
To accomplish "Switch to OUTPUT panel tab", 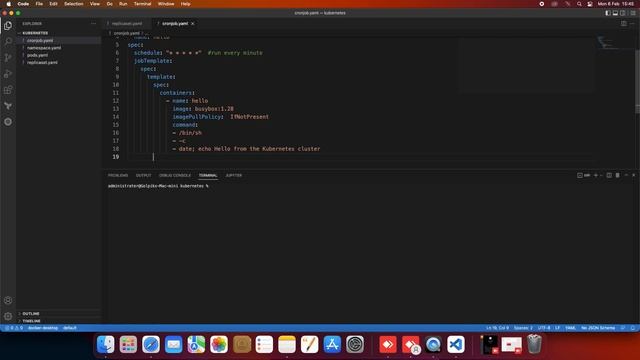I will [143, 175].
